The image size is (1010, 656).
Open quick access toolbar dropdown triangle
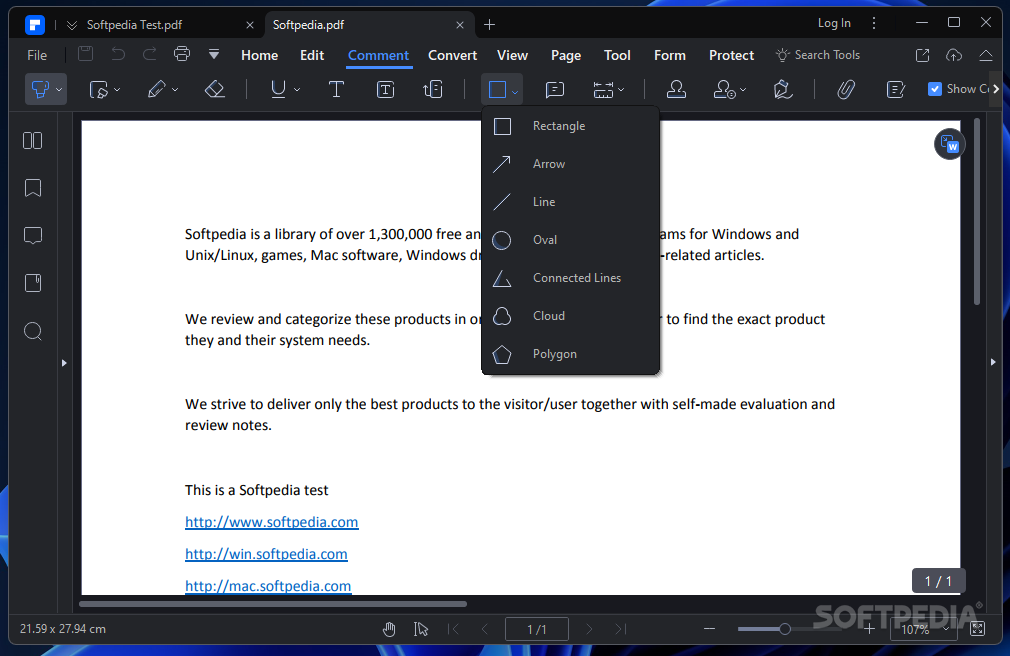214,54
